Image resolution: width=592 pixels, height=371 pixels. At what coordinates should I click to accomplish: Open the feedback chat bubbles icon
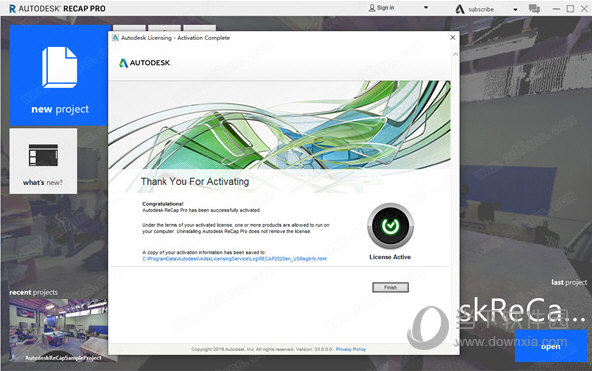click(x=534, y=9)
